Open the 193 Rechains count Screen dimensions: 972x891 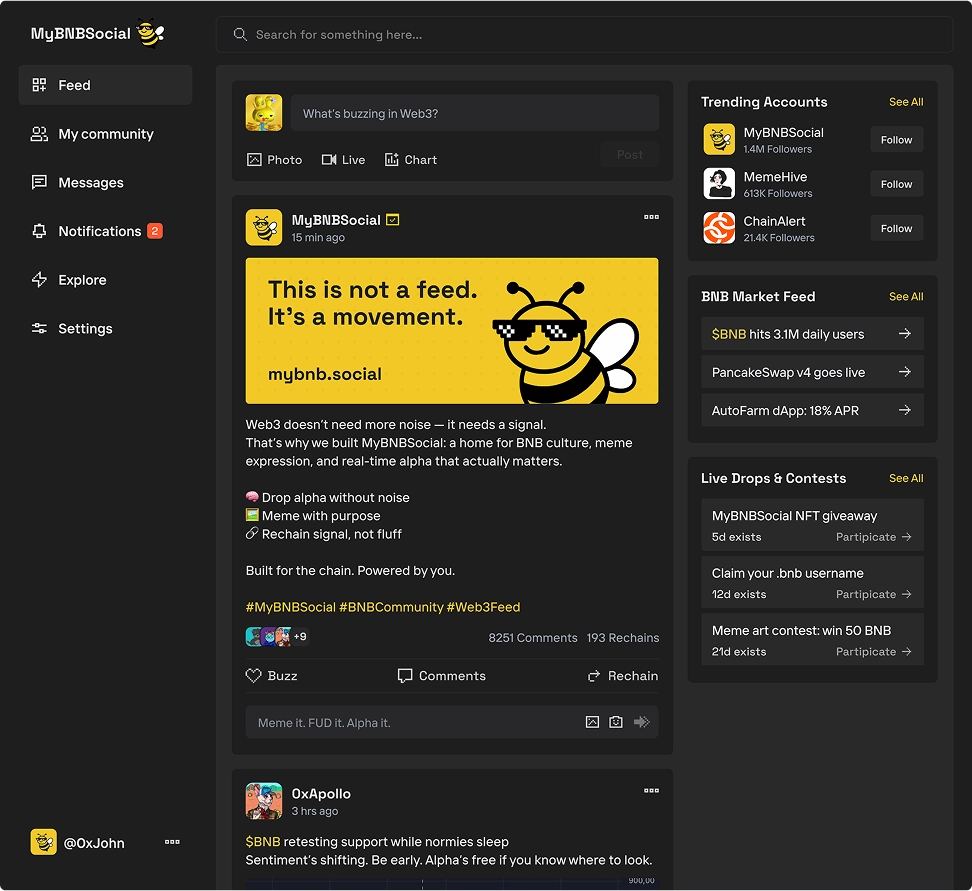pos(623,638)
